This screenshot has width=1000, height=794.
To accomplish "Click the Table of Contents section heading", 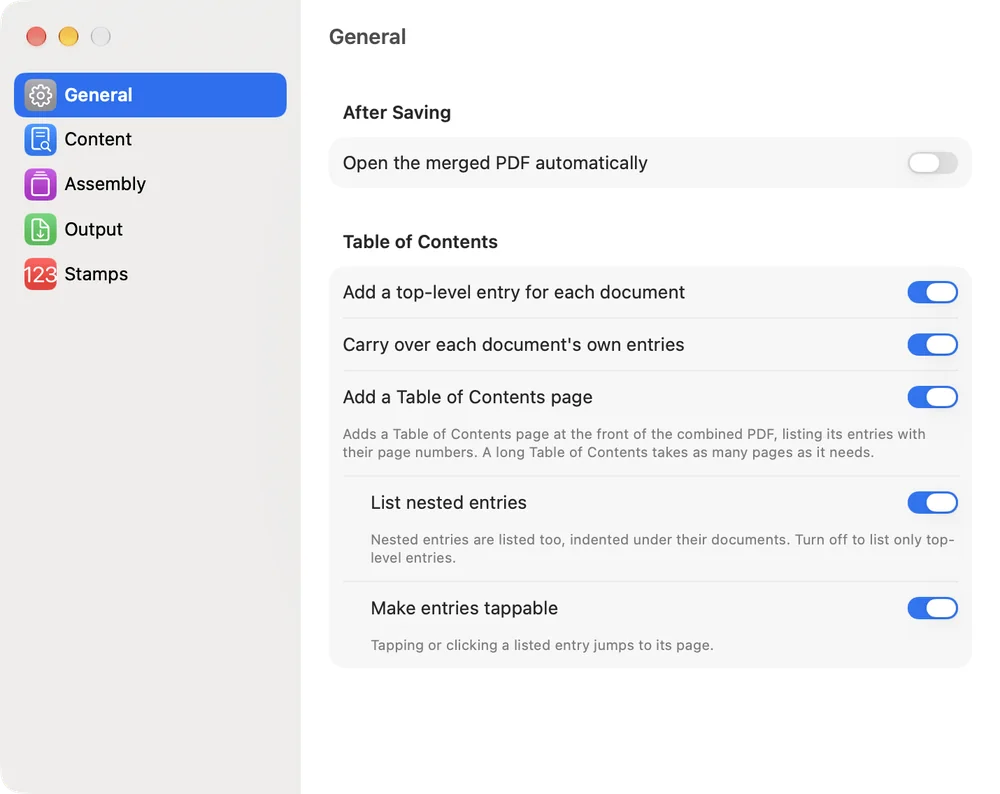I will [420, 242].
